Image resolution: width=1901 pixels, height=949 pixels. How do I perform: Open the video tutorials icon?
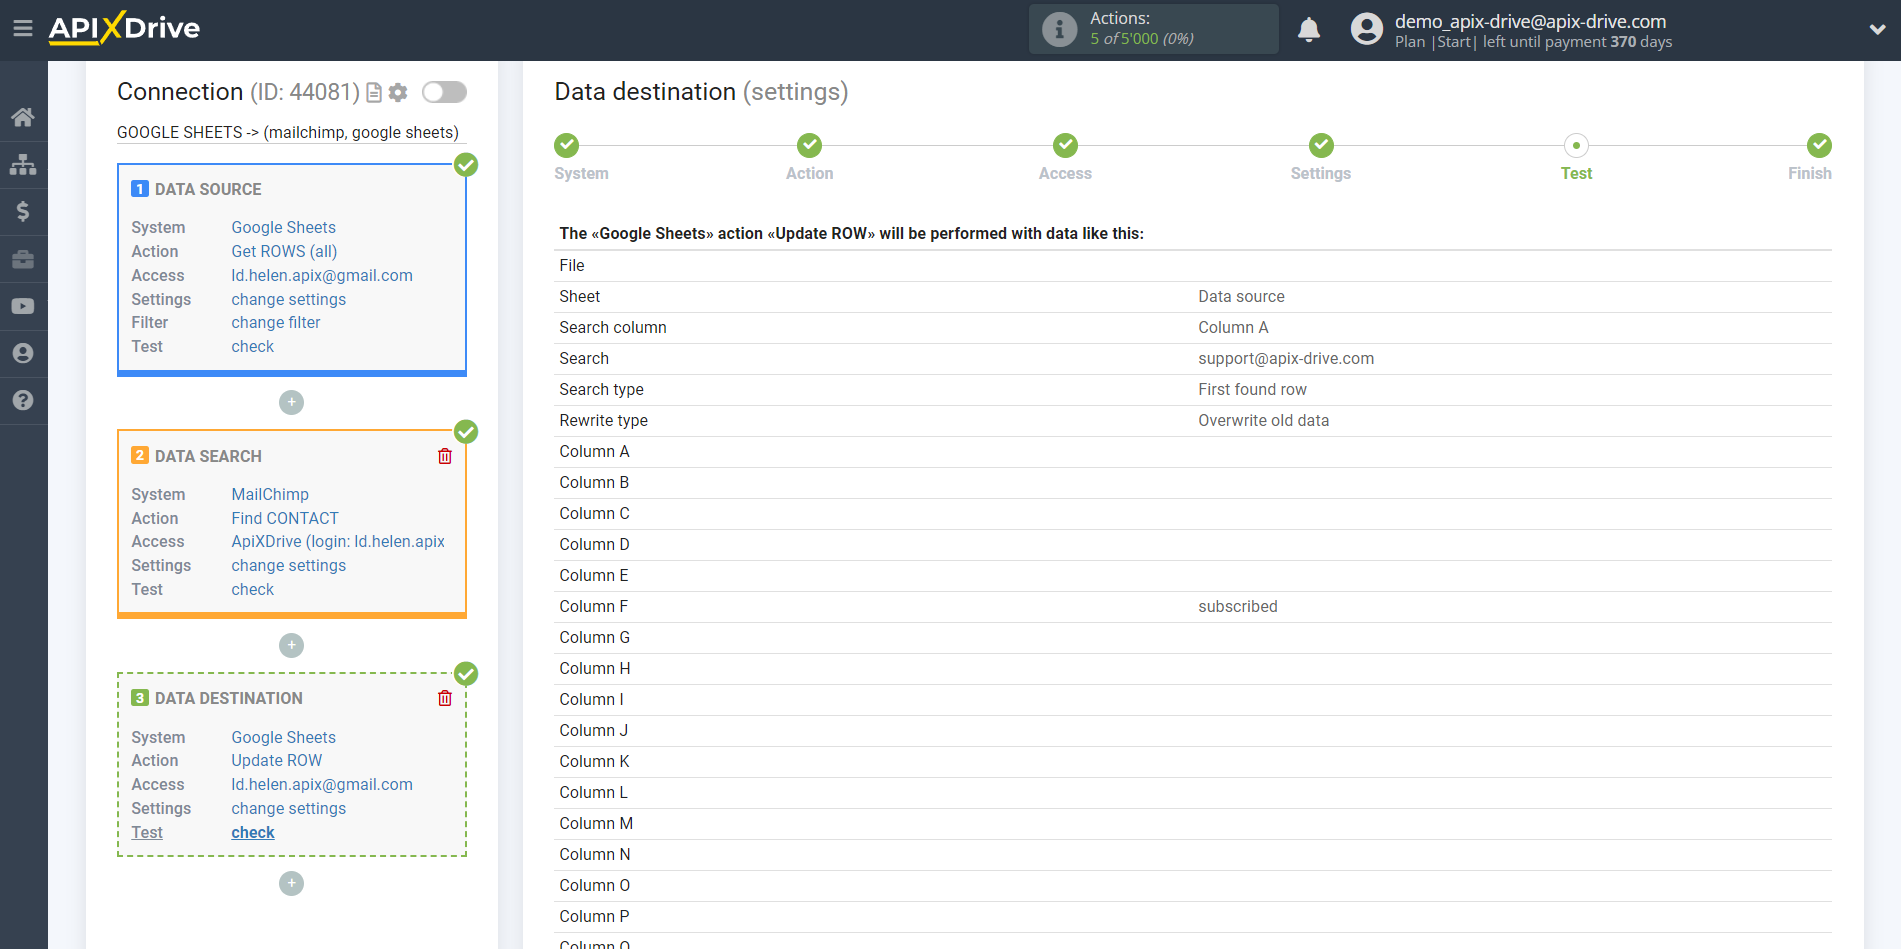(x=23, y=306)
